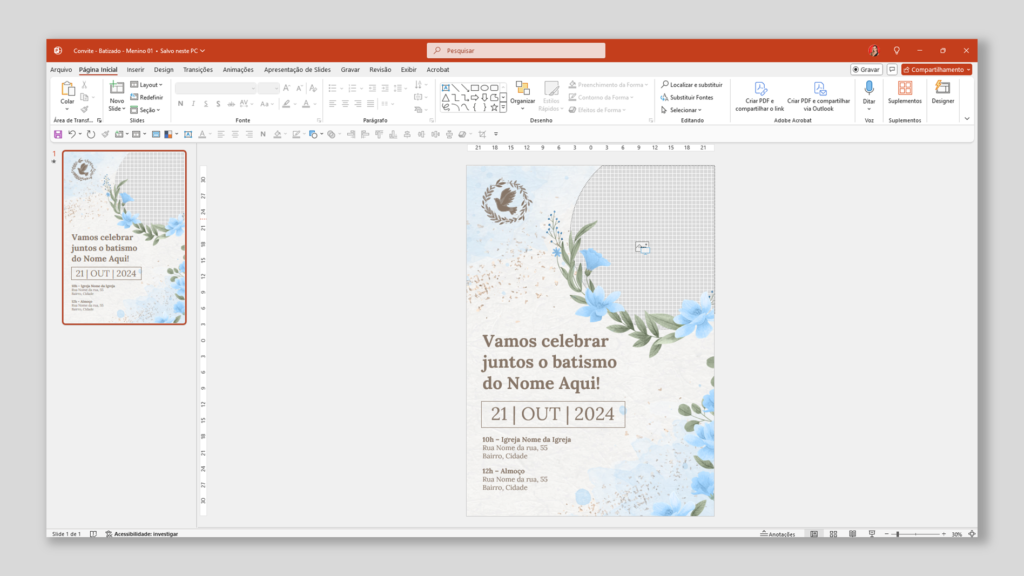This screenshot has height=576, width=1024.
Task: Click the scissors cut icon
Action: (x=84, y=86)
